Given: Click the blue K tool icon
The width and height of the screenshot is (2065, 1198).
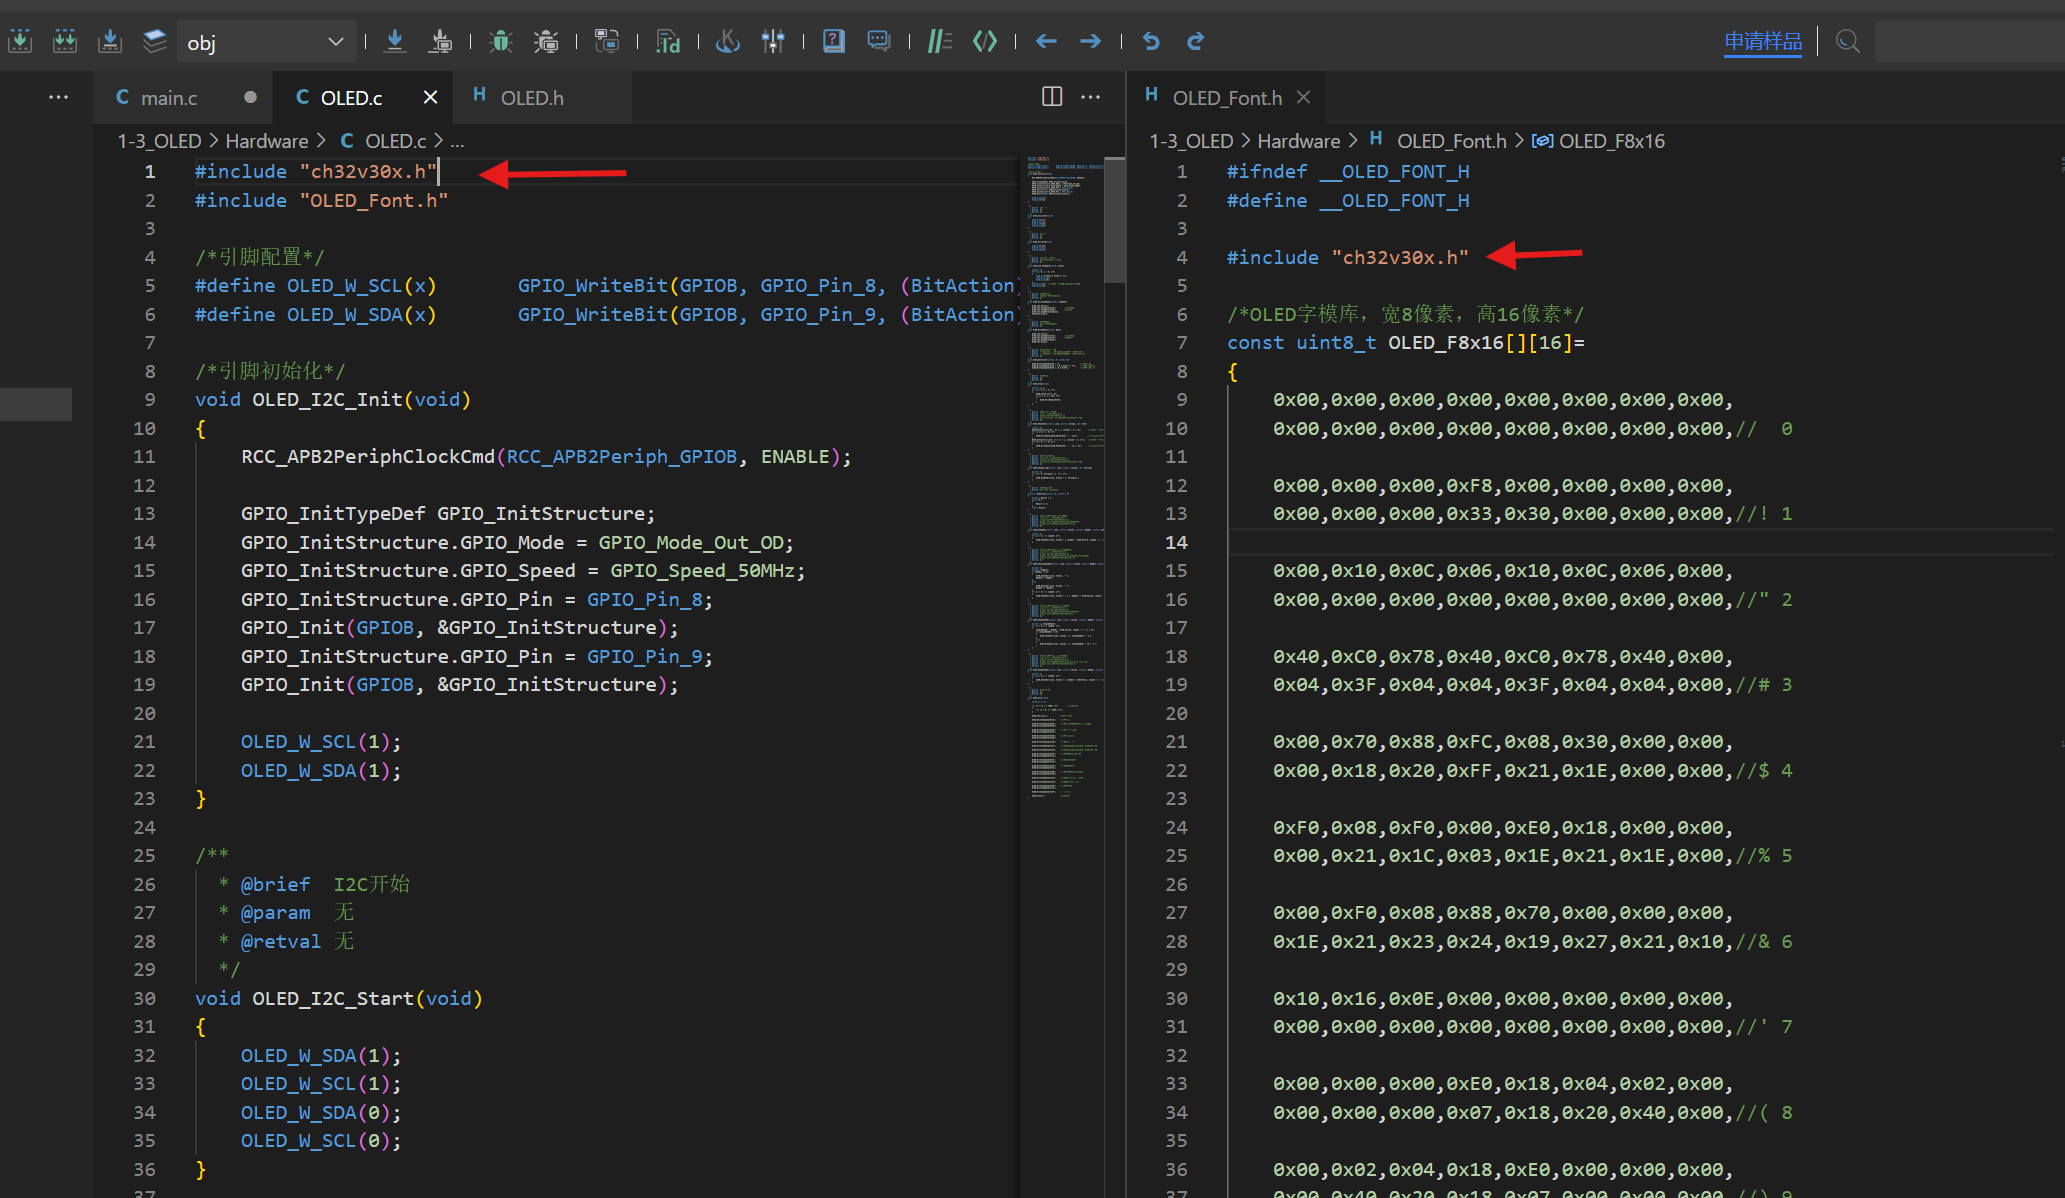Looking at the screenshot, I should pos(728,41).
